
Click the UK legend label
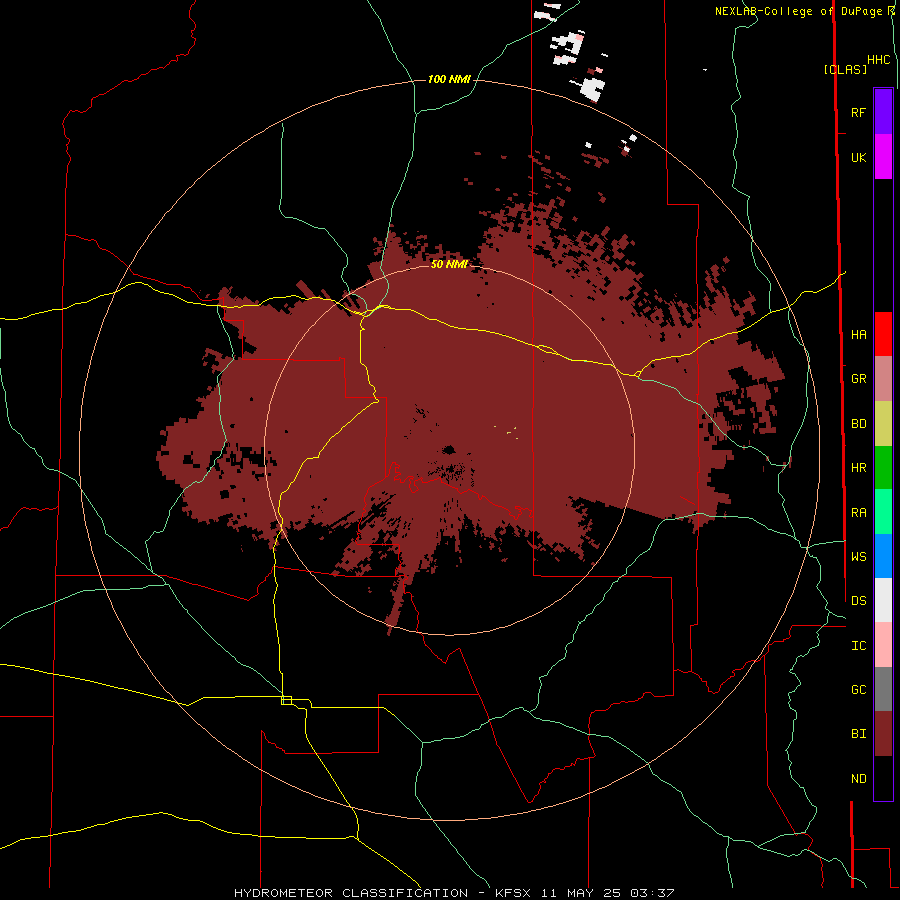pyautogui.click(x=858, y=157)
